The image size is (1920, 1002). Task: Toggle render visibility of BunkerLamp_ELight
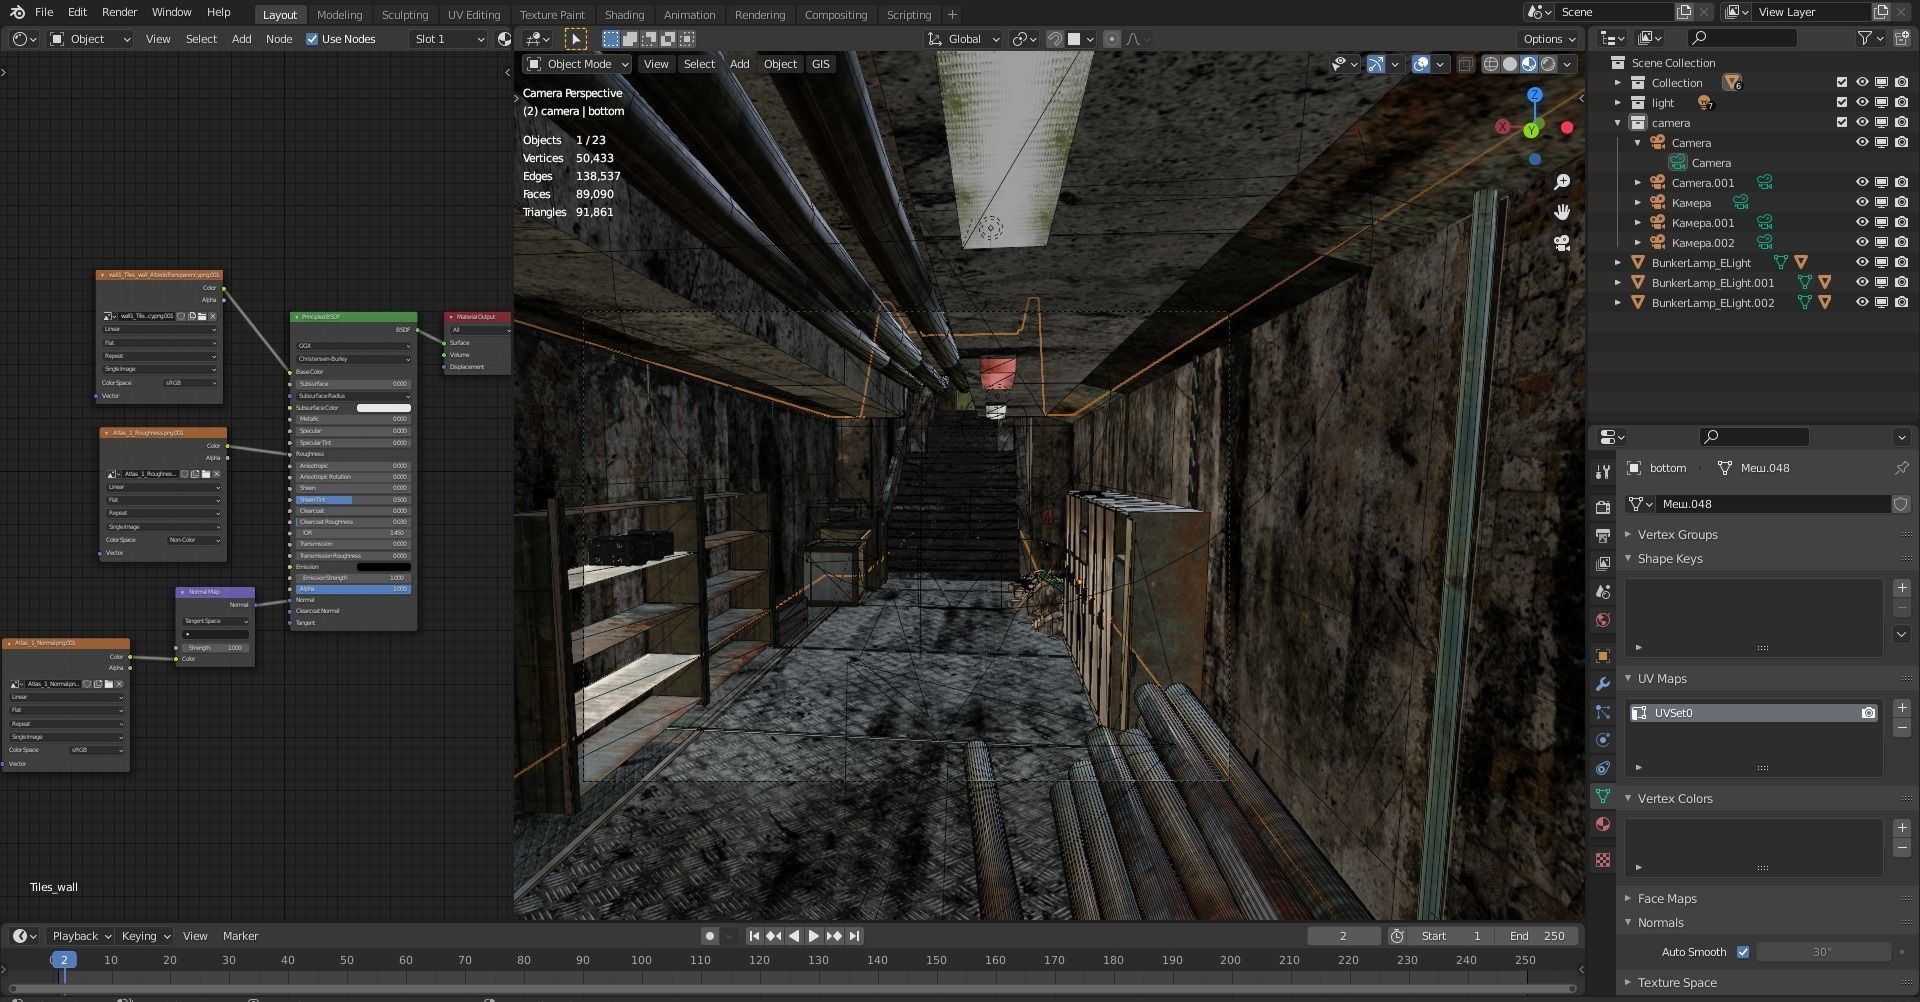point(1902,263)
